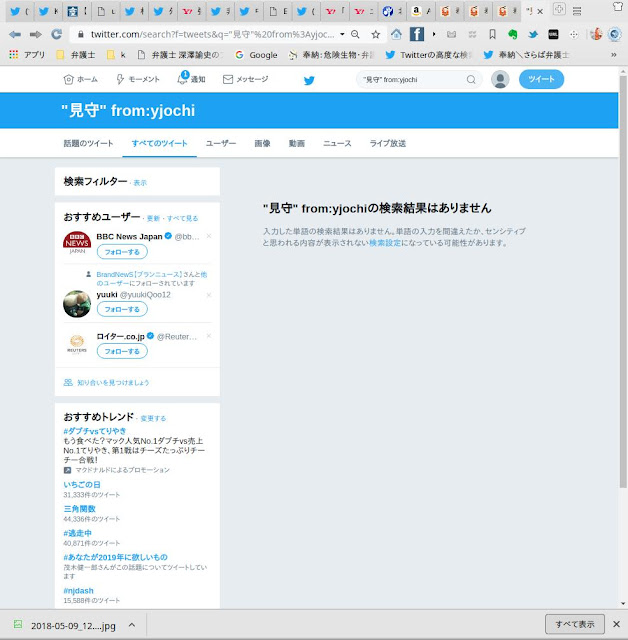Open trend いちごの日
The width and height of the screenshot is (628, 640).
click(82, 484)
